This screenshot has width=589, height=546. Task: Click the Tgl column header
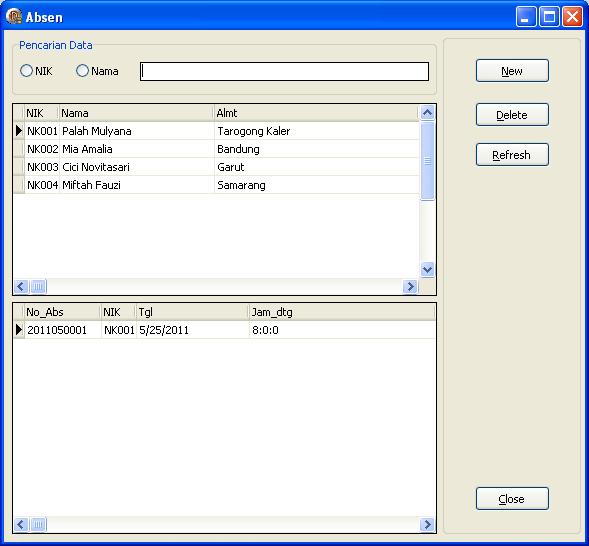192,312
